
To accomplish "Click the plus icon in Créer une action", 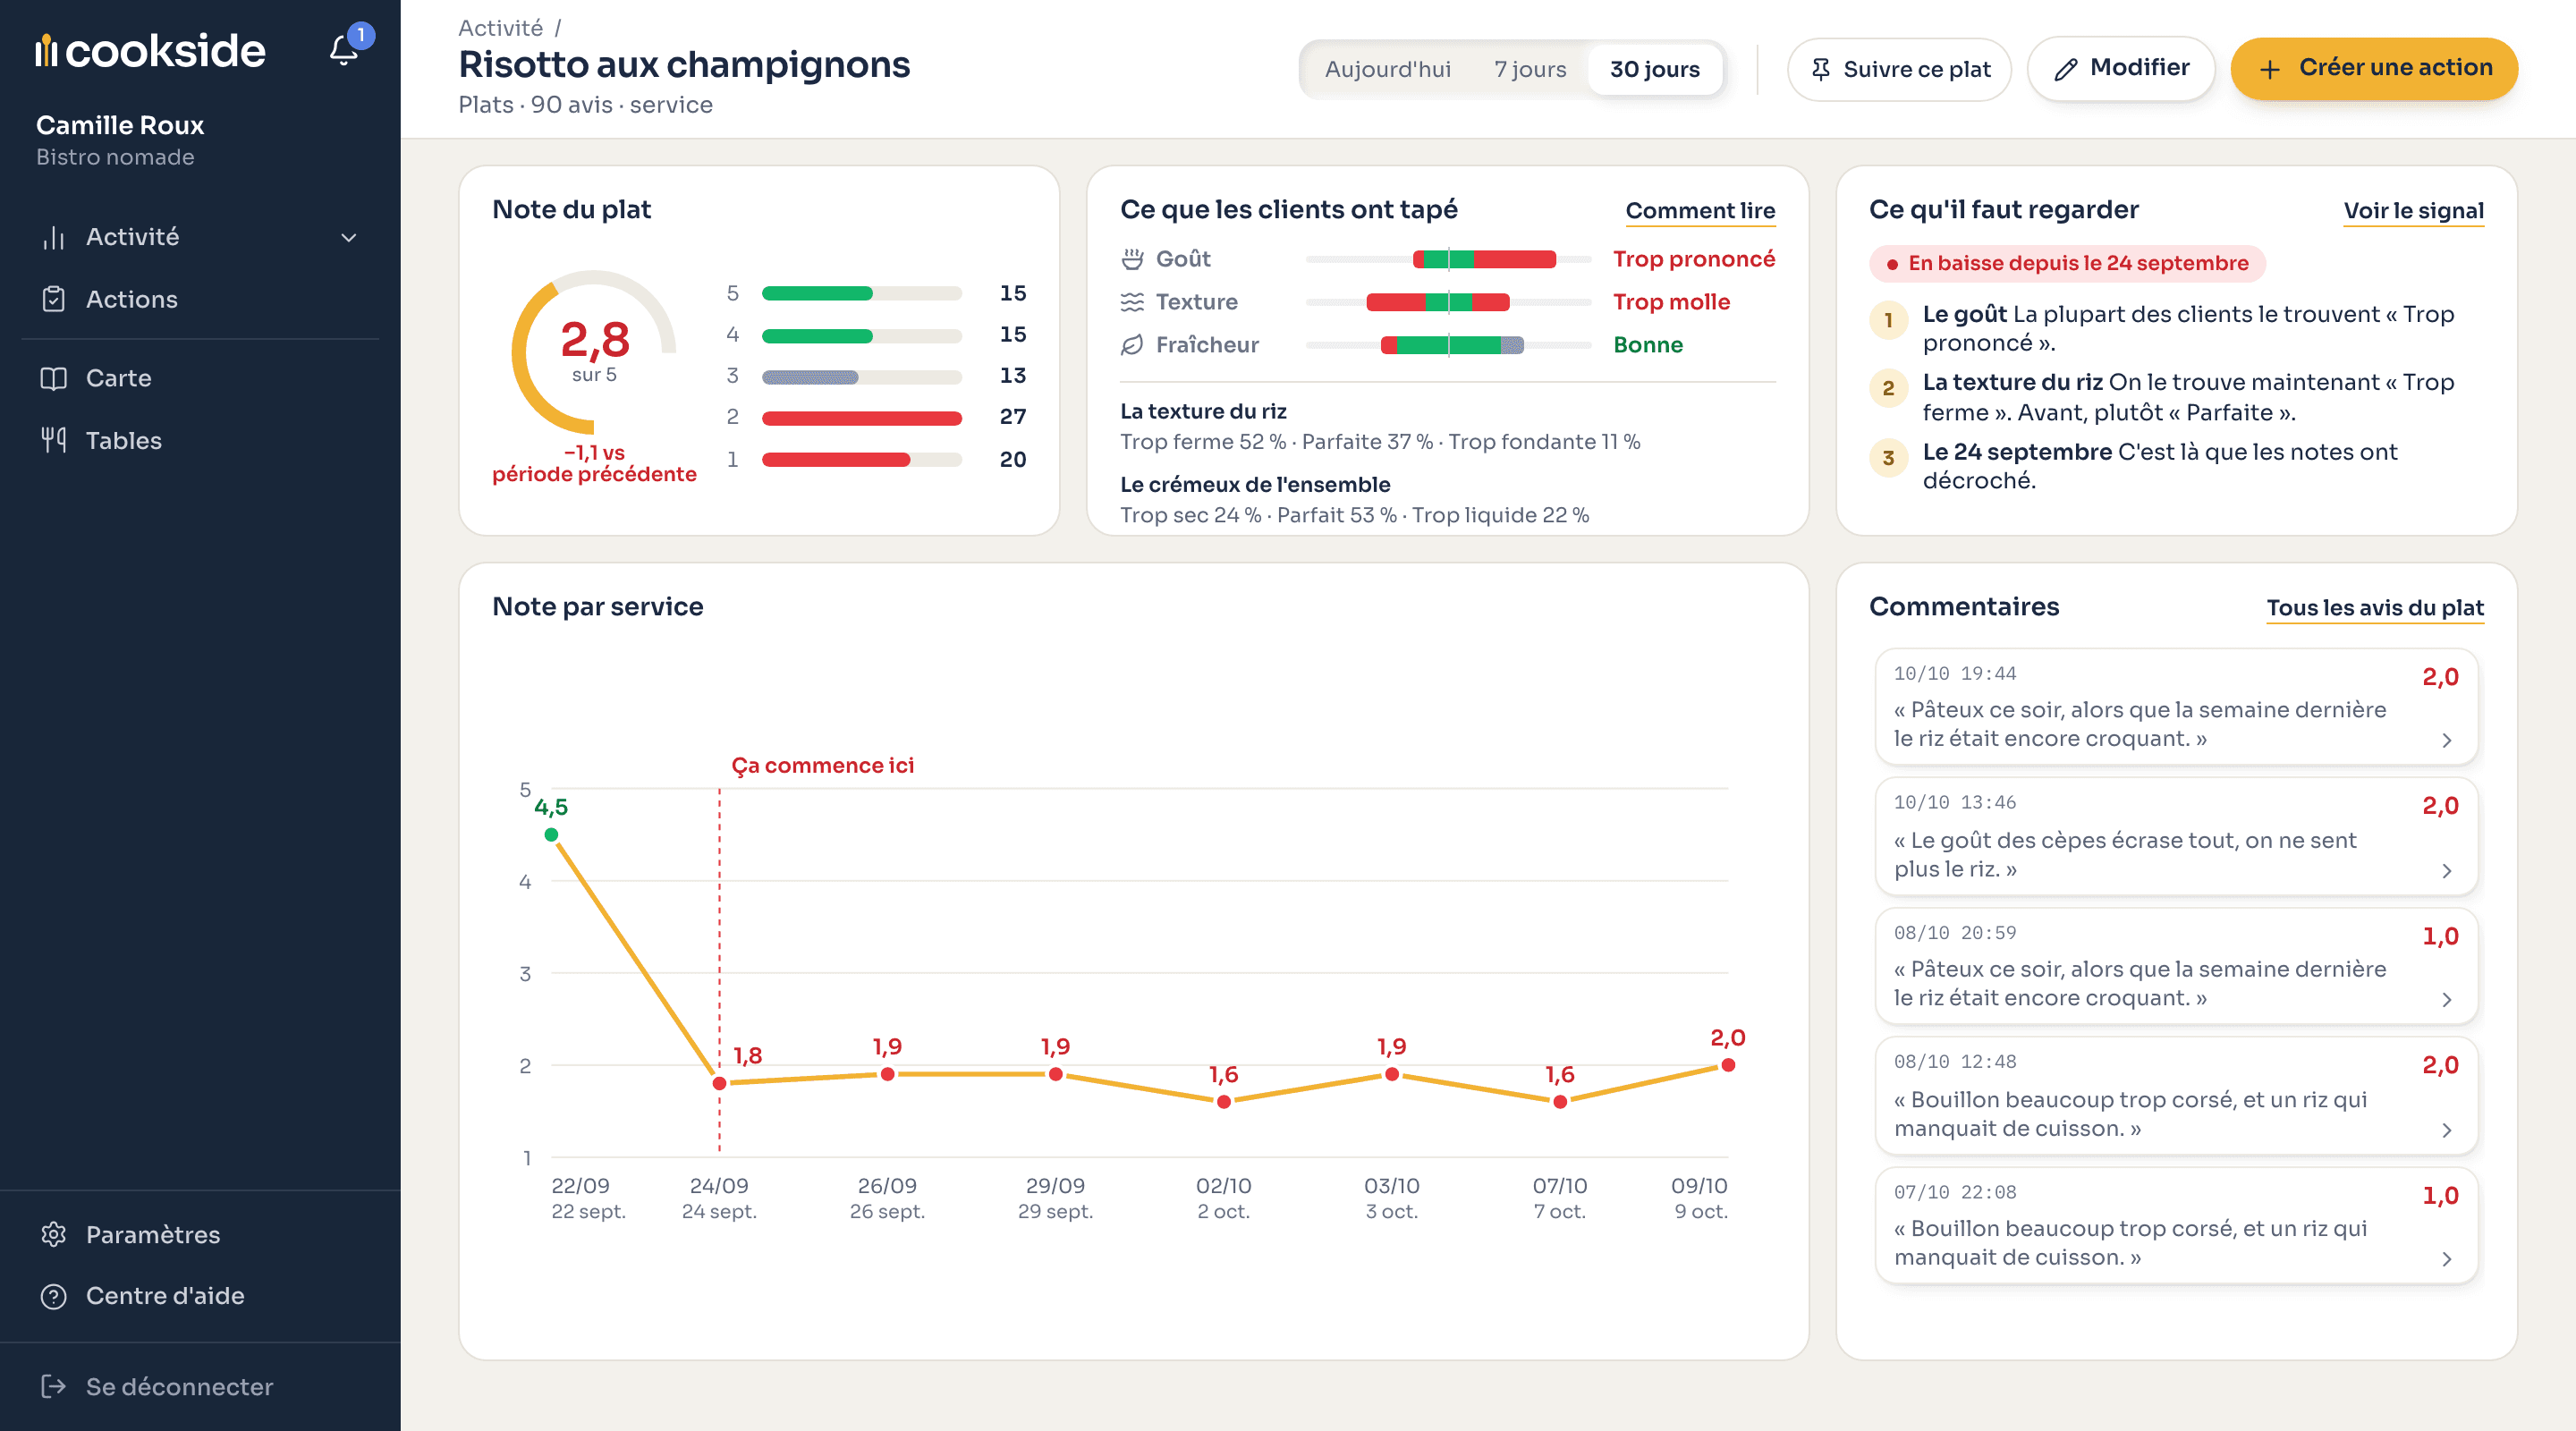I will tap(2270, 69).
